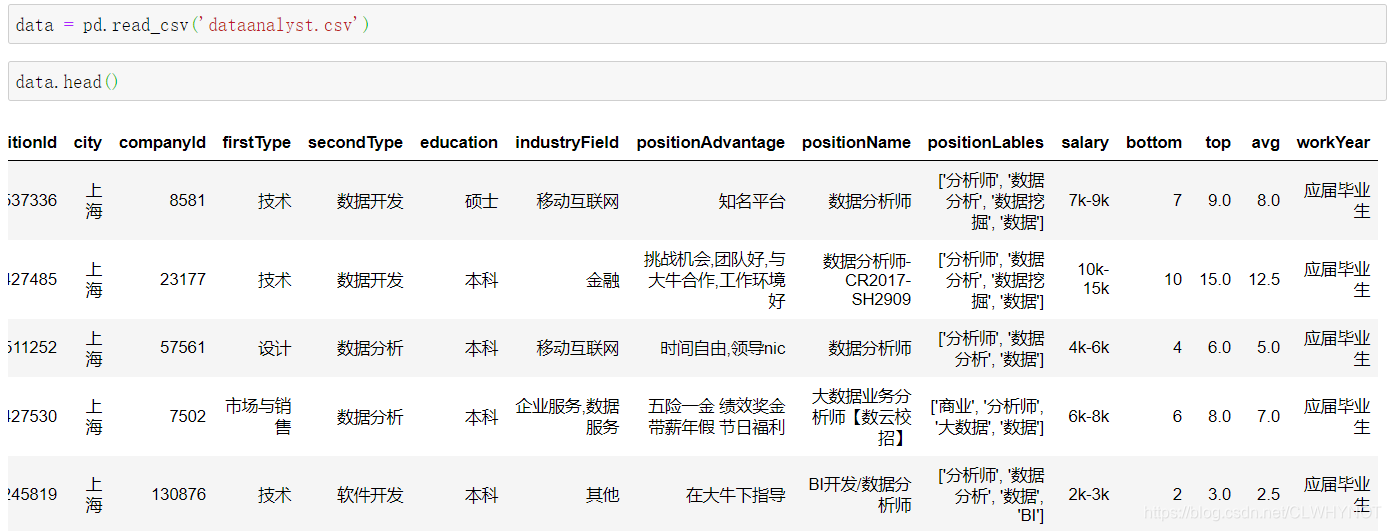Click the 市场与销售 firstType cell

258,416
